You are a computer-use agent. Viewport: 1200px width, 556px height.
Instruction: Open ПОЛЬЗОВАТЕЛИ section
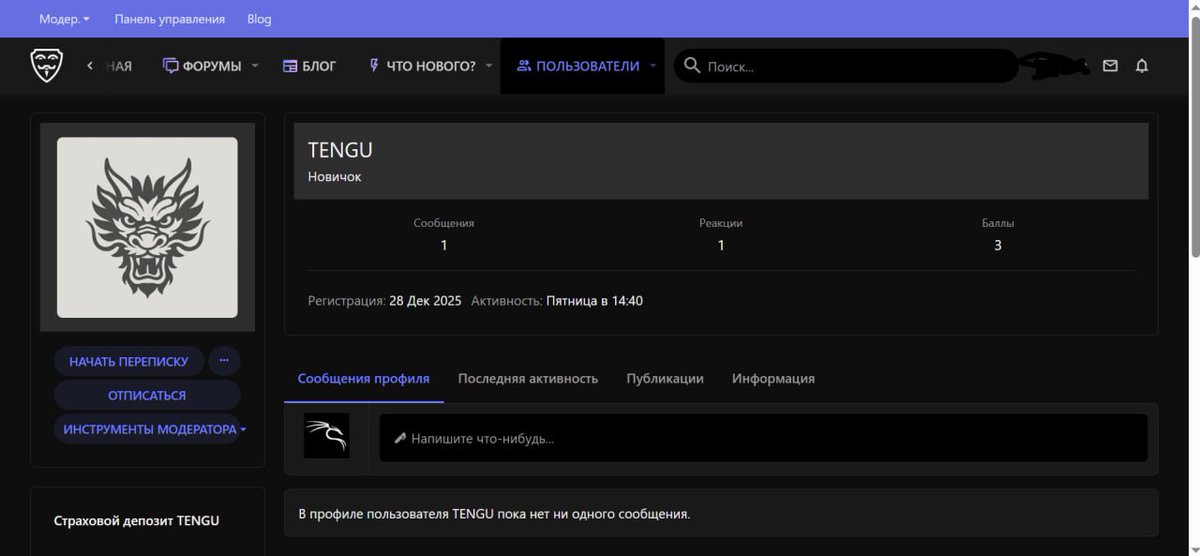[x=578, y=66]
